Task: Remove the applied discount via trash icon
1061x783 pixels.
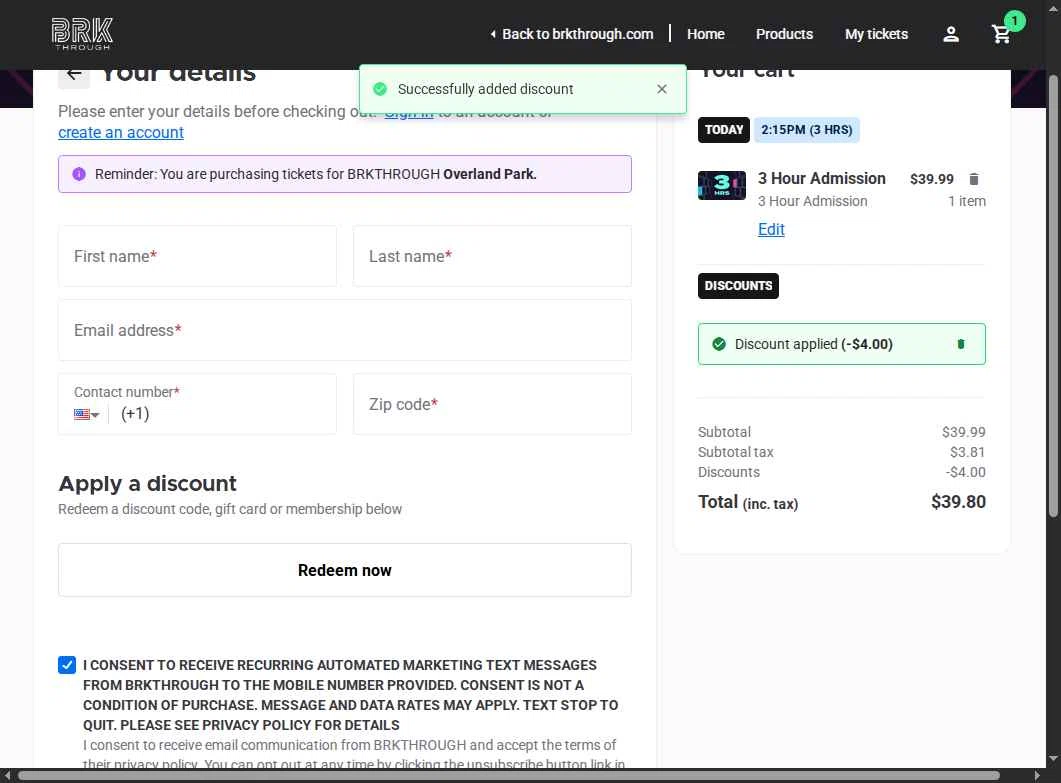Action: click(x=961, y=344)
